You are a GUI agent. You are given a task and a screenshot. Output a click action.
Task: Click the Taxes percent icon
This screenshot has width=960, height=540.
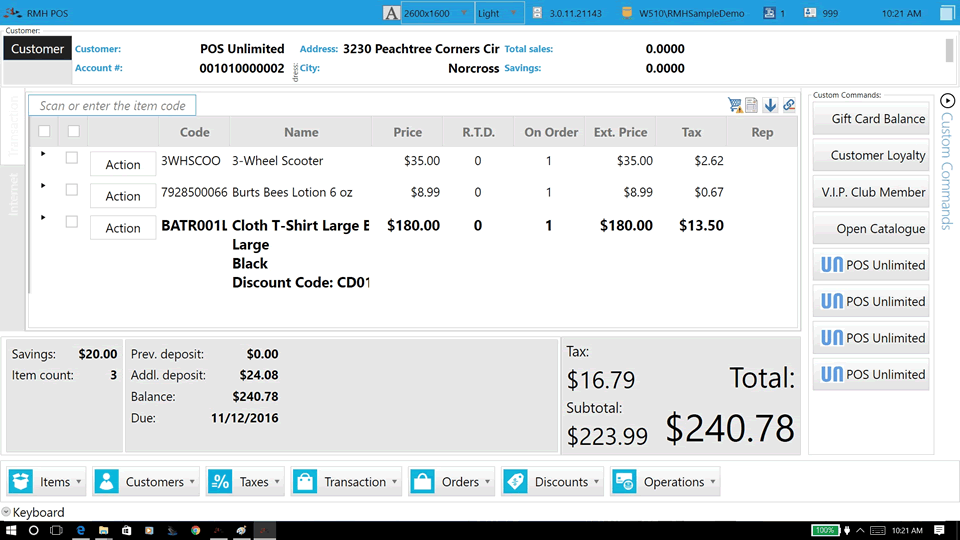point(220,482)
